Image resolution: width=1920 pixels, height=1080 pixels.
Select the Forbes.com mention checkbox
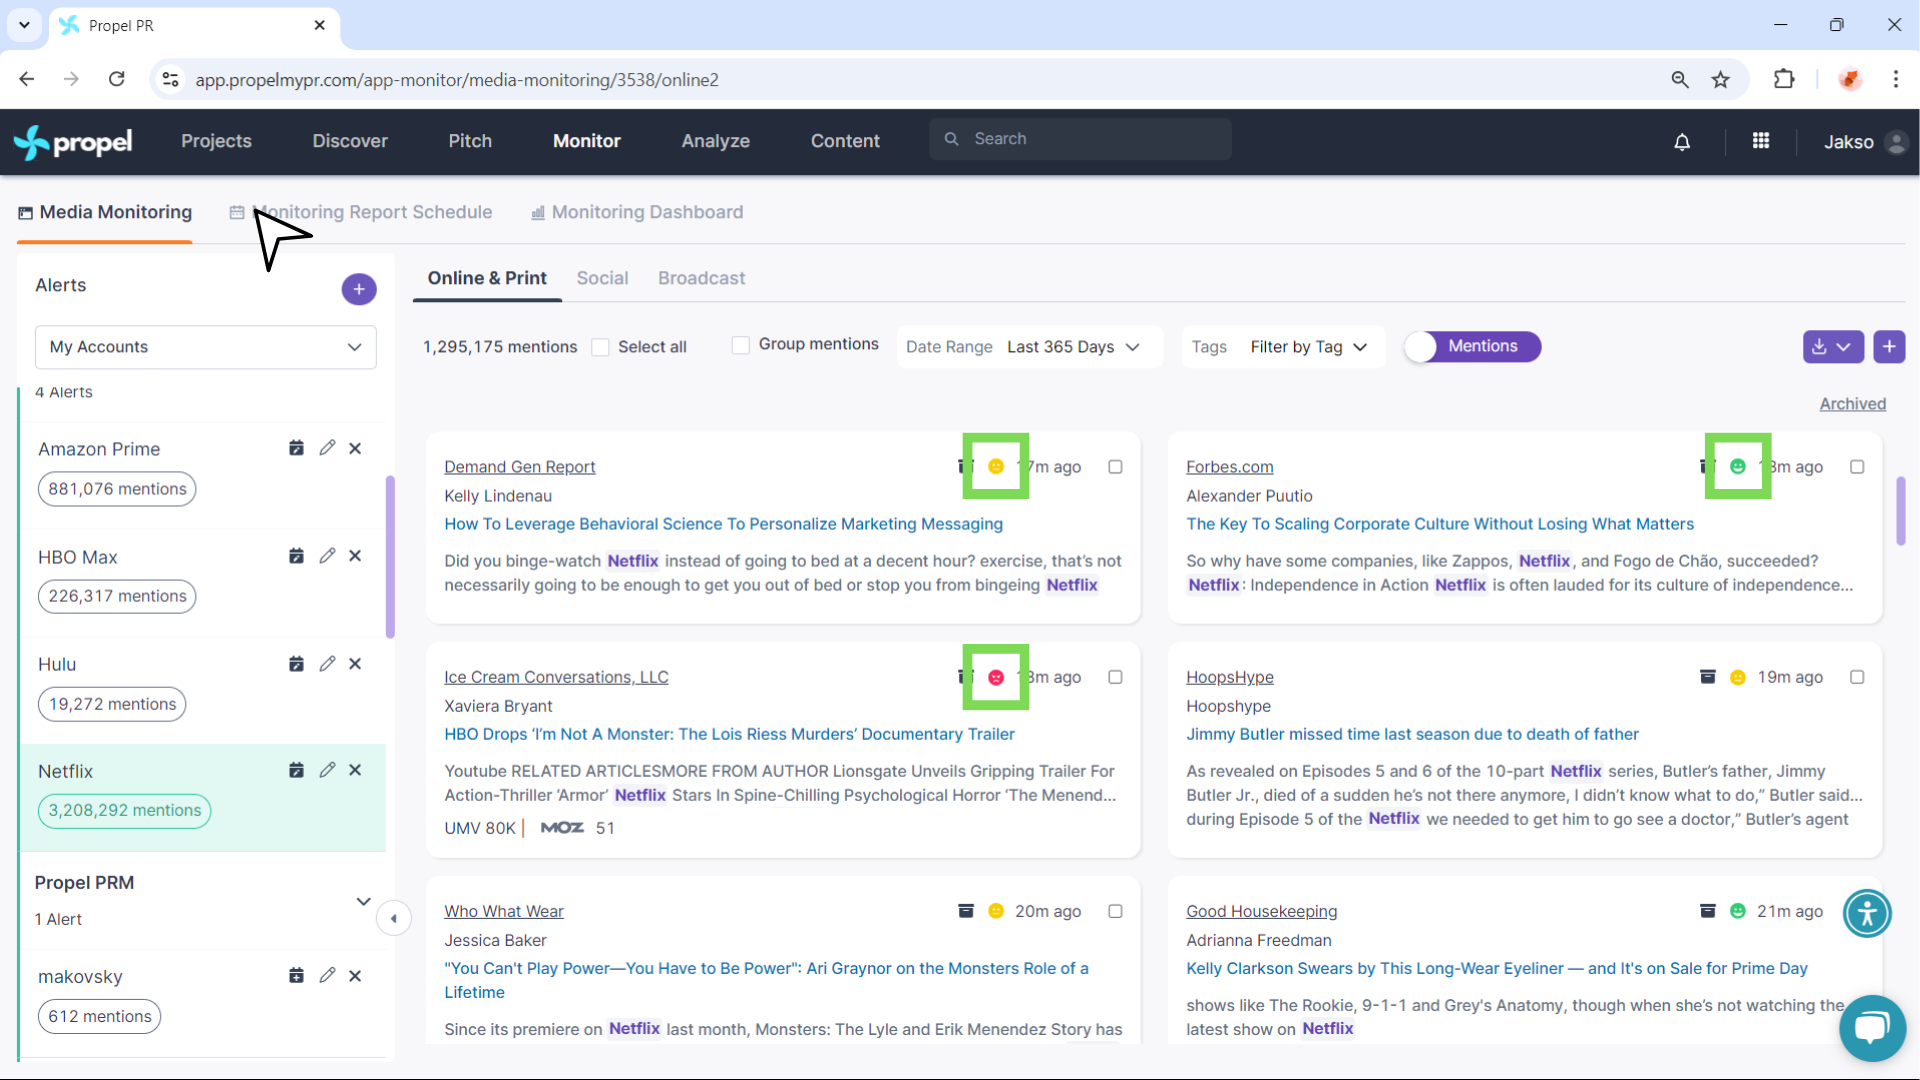point(1857,467)
